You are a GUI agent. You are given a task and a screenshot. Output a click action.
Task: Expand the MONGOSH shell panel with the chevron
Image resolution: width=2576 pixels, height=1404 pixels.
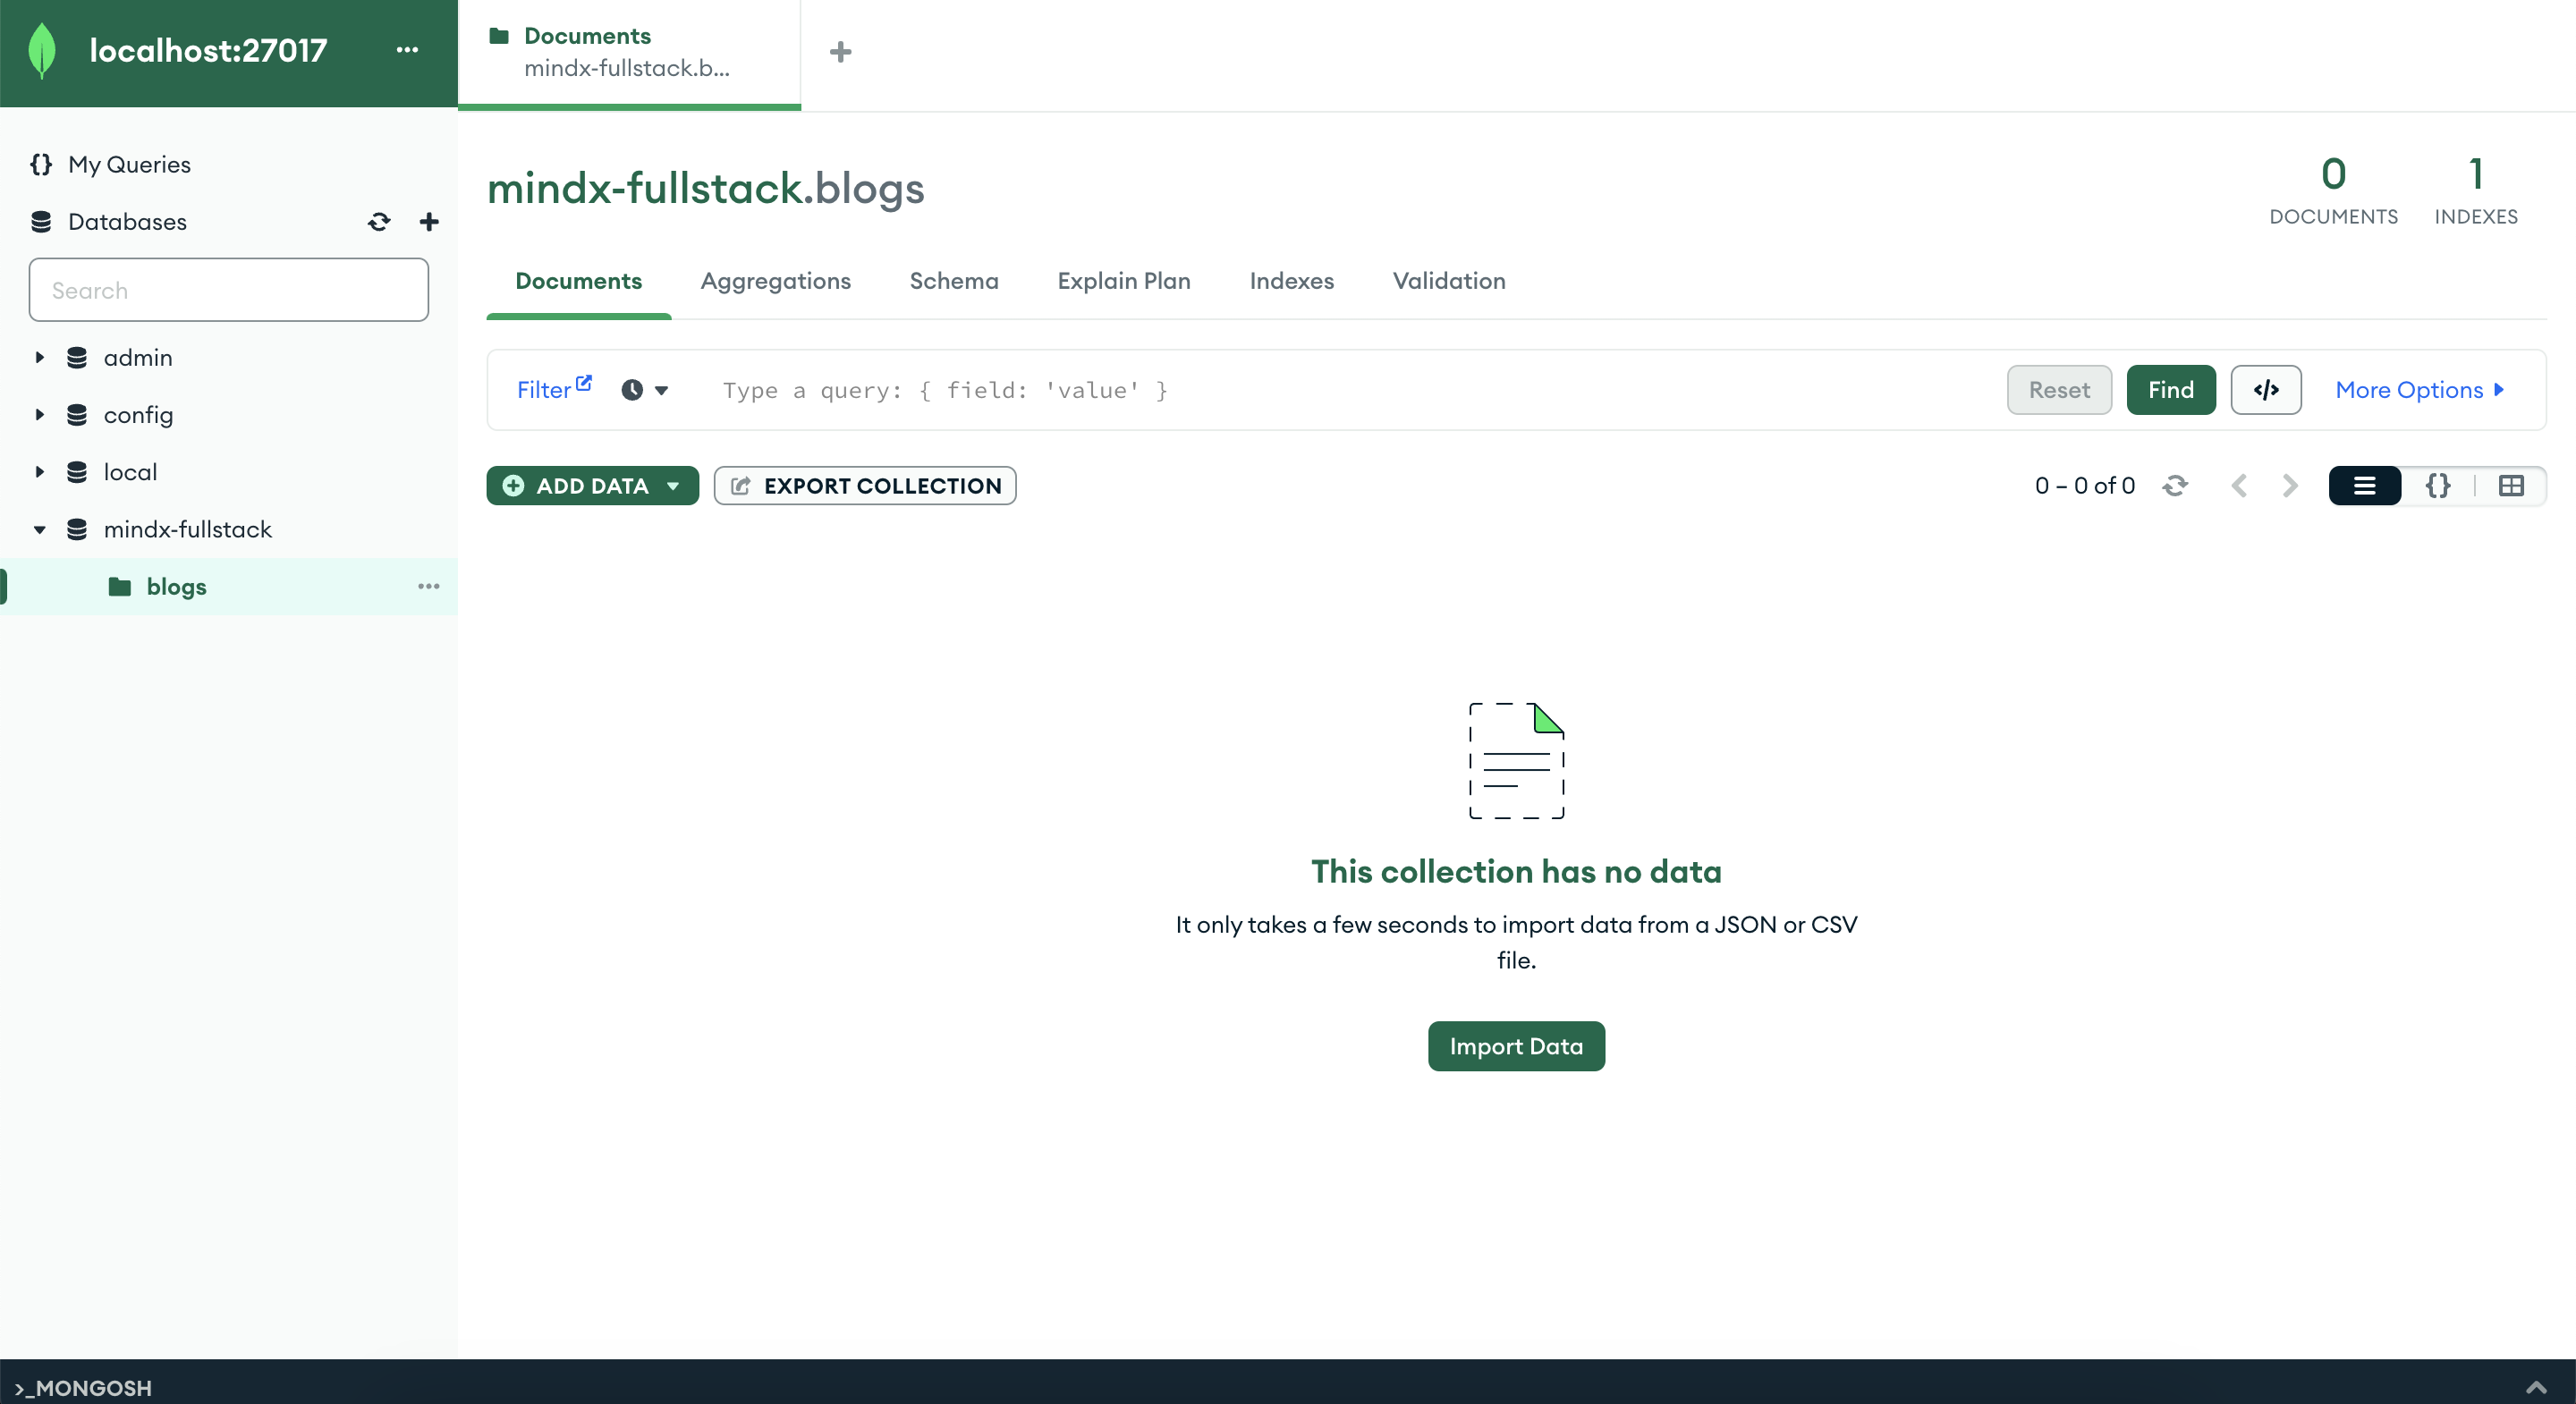(x=2536, y=1387)
